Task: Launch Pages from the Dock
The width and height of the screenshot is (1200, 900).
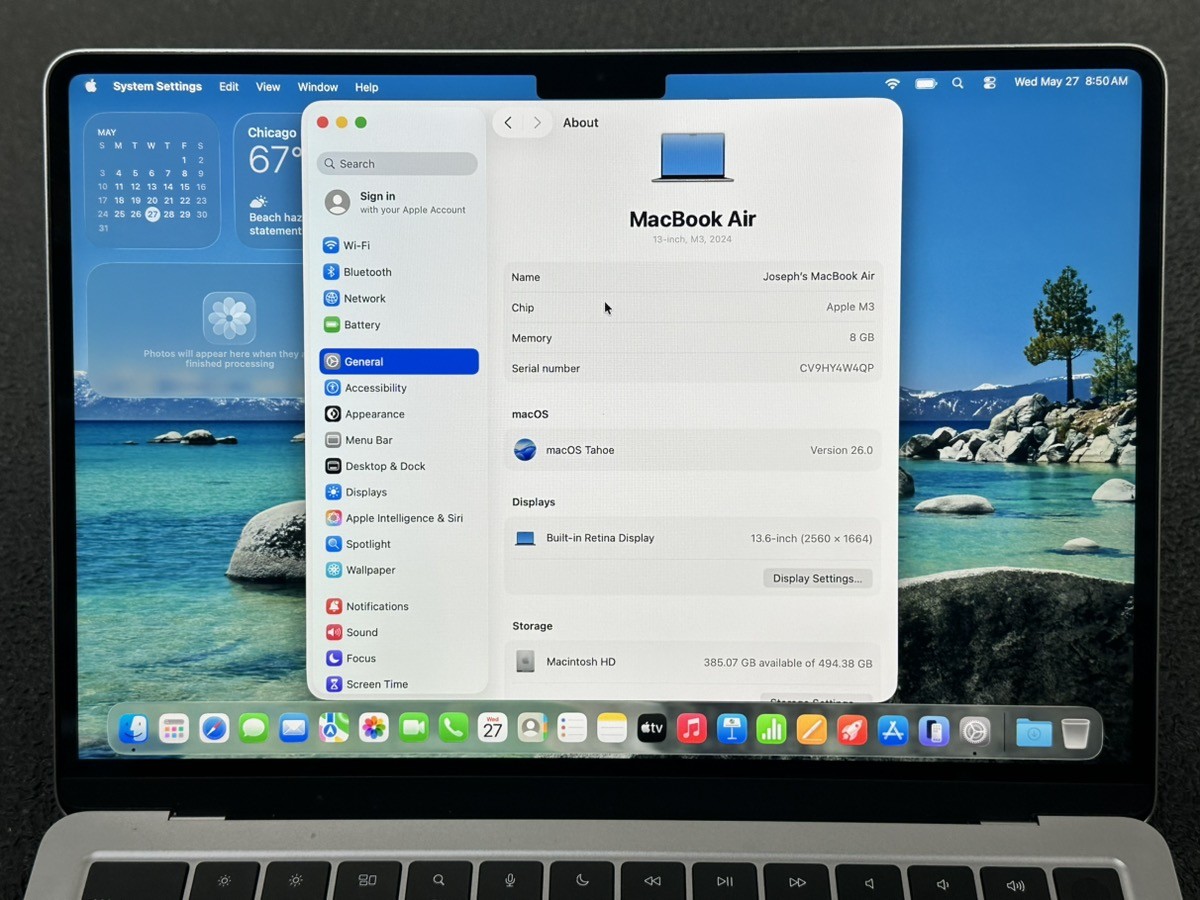Action: tap(812, 729)
